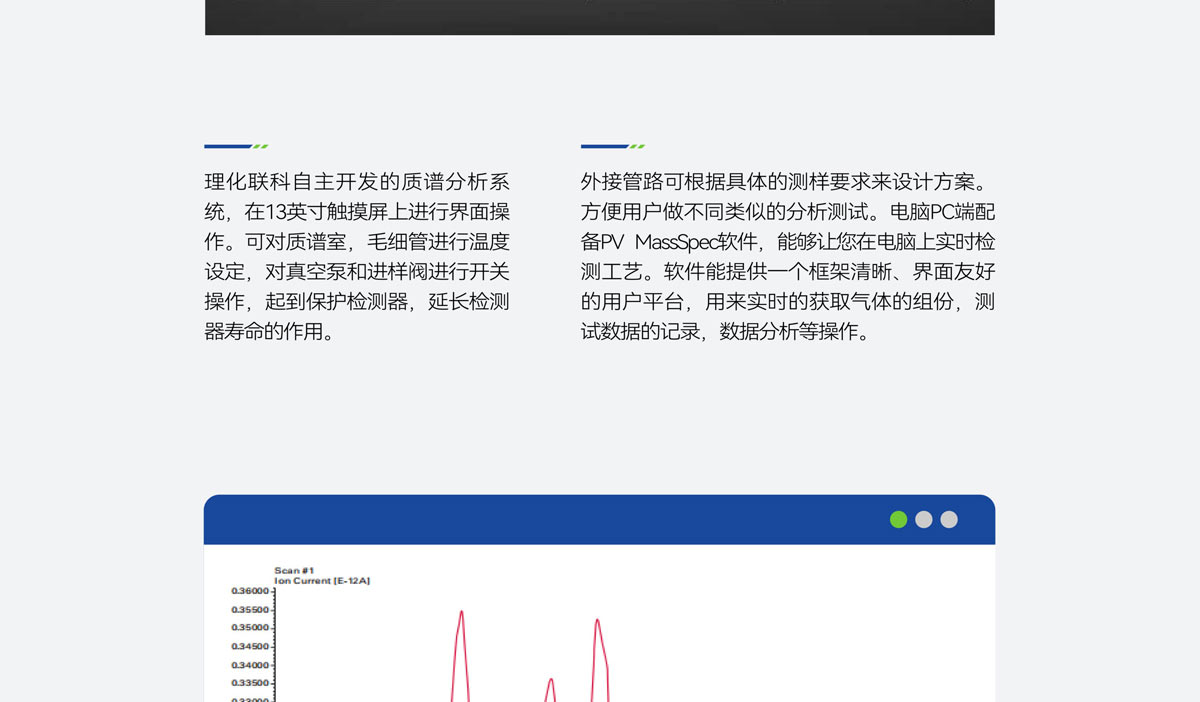This screenshot has height=702, width=1200.
Task: Click the blue header bar of the chart panel
Action: pyautogui.click(x=540, y=519)
